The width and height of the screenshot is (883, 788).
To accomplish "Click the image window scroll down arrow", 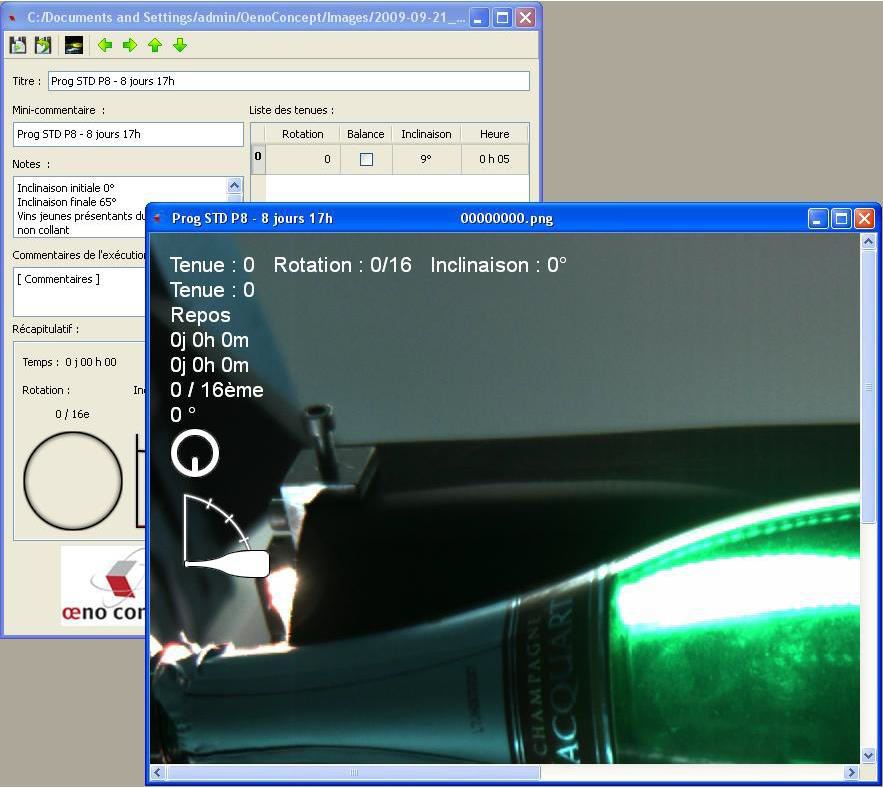I will [868, 756].
